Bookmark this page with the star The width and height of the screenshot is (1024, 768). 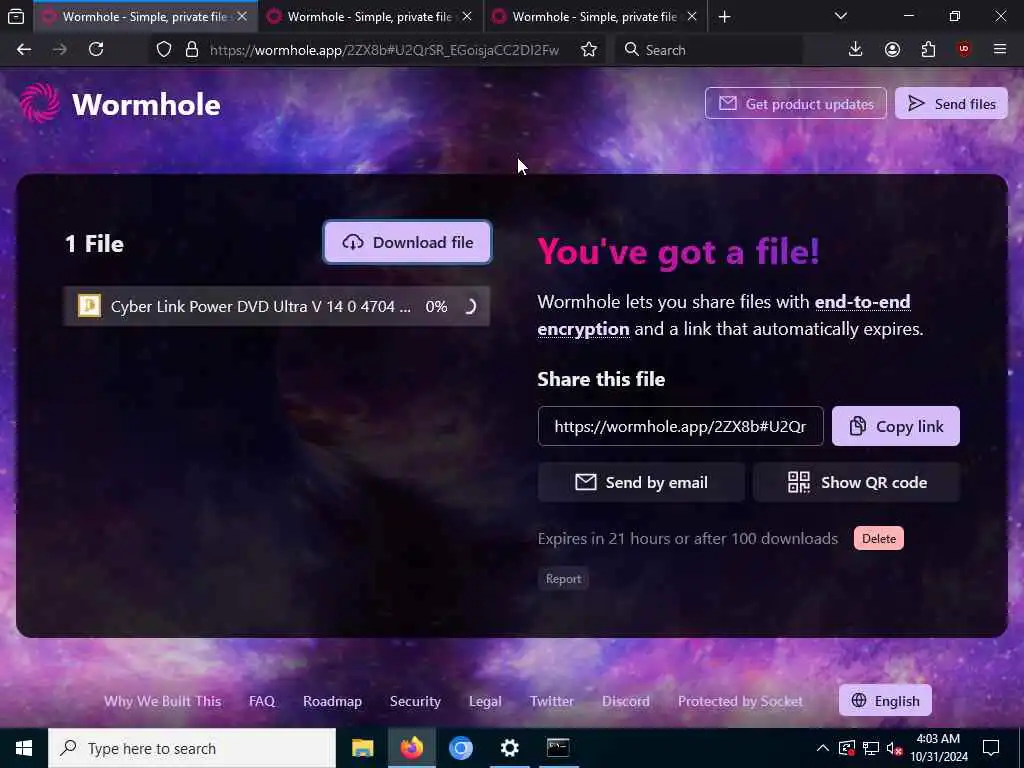pyautogui.click(x=588, y=50)
